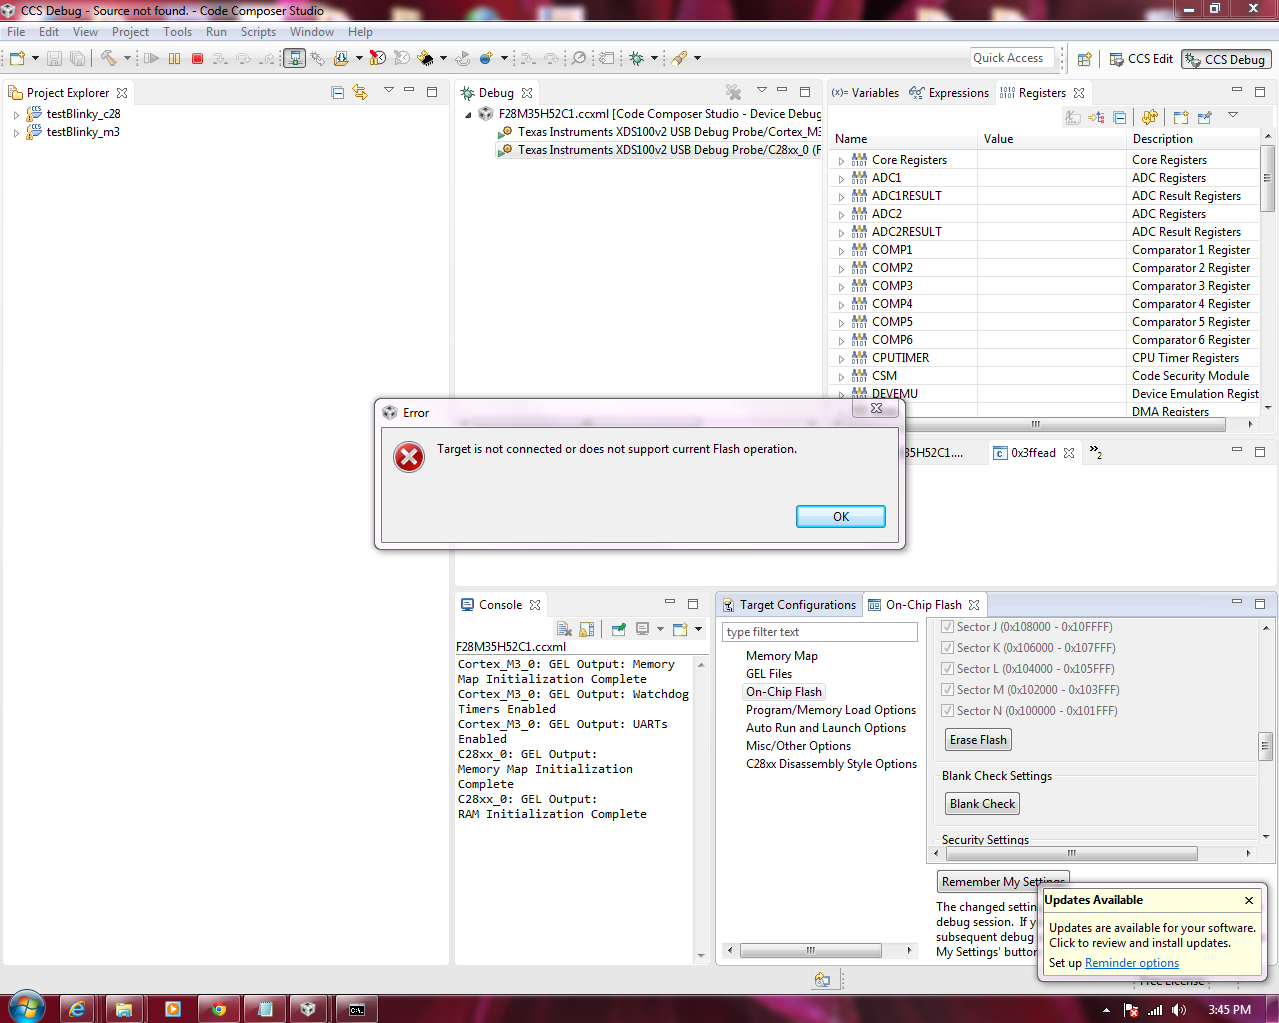This screenshot has width=1279, height=1023.
Task: Click the settings list horizontal scrollbar thumb
Action: (811, 950)
